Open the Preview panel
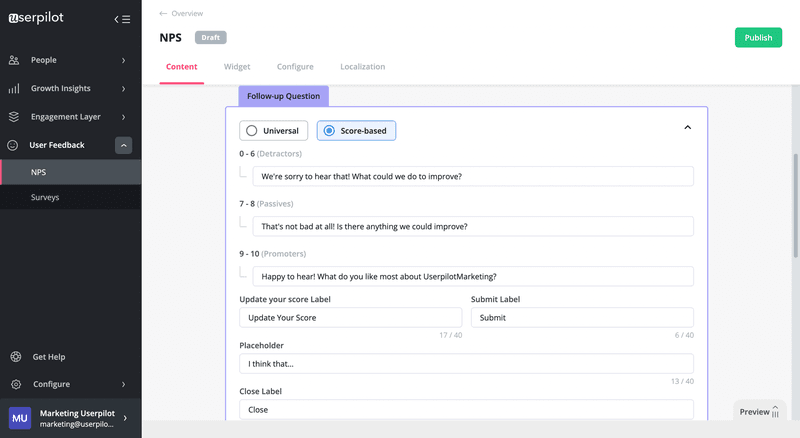The width and height of the screenshot is (800, 438). [759, 411]
